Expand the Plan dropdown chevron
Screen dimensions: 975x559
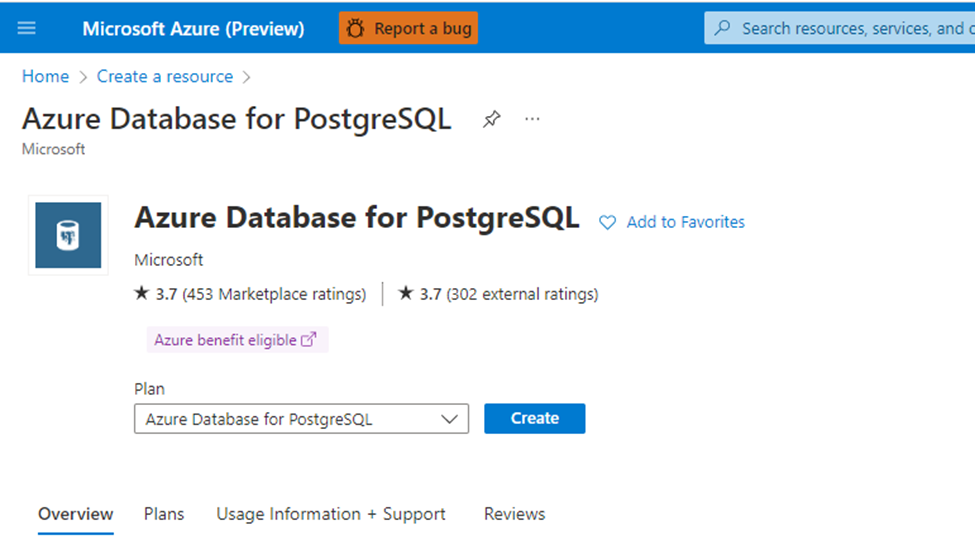pos(450,419)
